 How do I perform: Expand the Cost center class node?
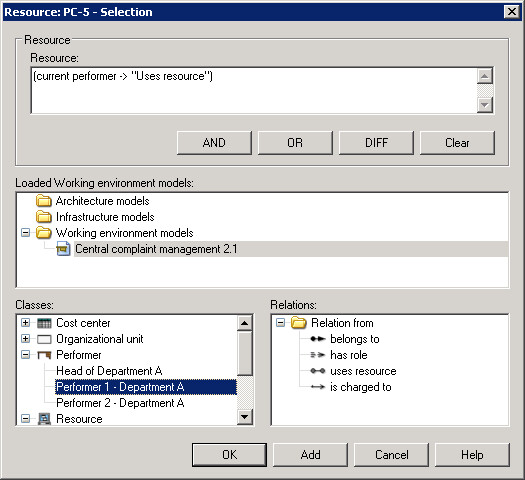coord(25,323)
